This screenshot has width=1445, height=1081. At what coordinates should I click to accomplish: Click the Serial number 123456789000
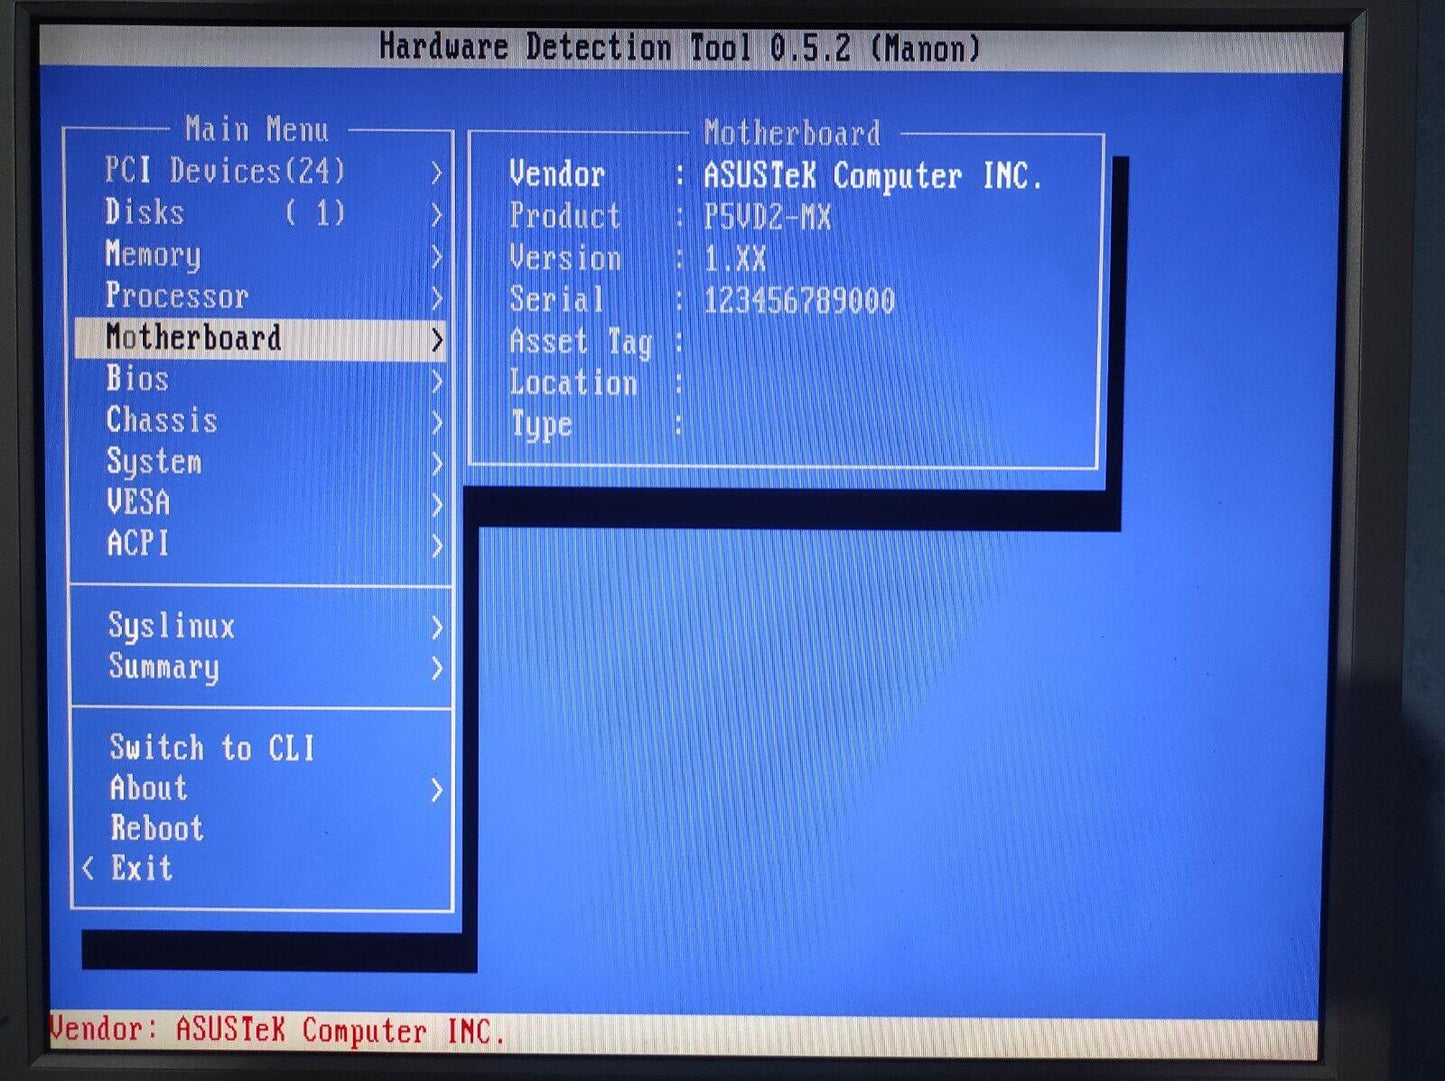(x=799, y=300)
